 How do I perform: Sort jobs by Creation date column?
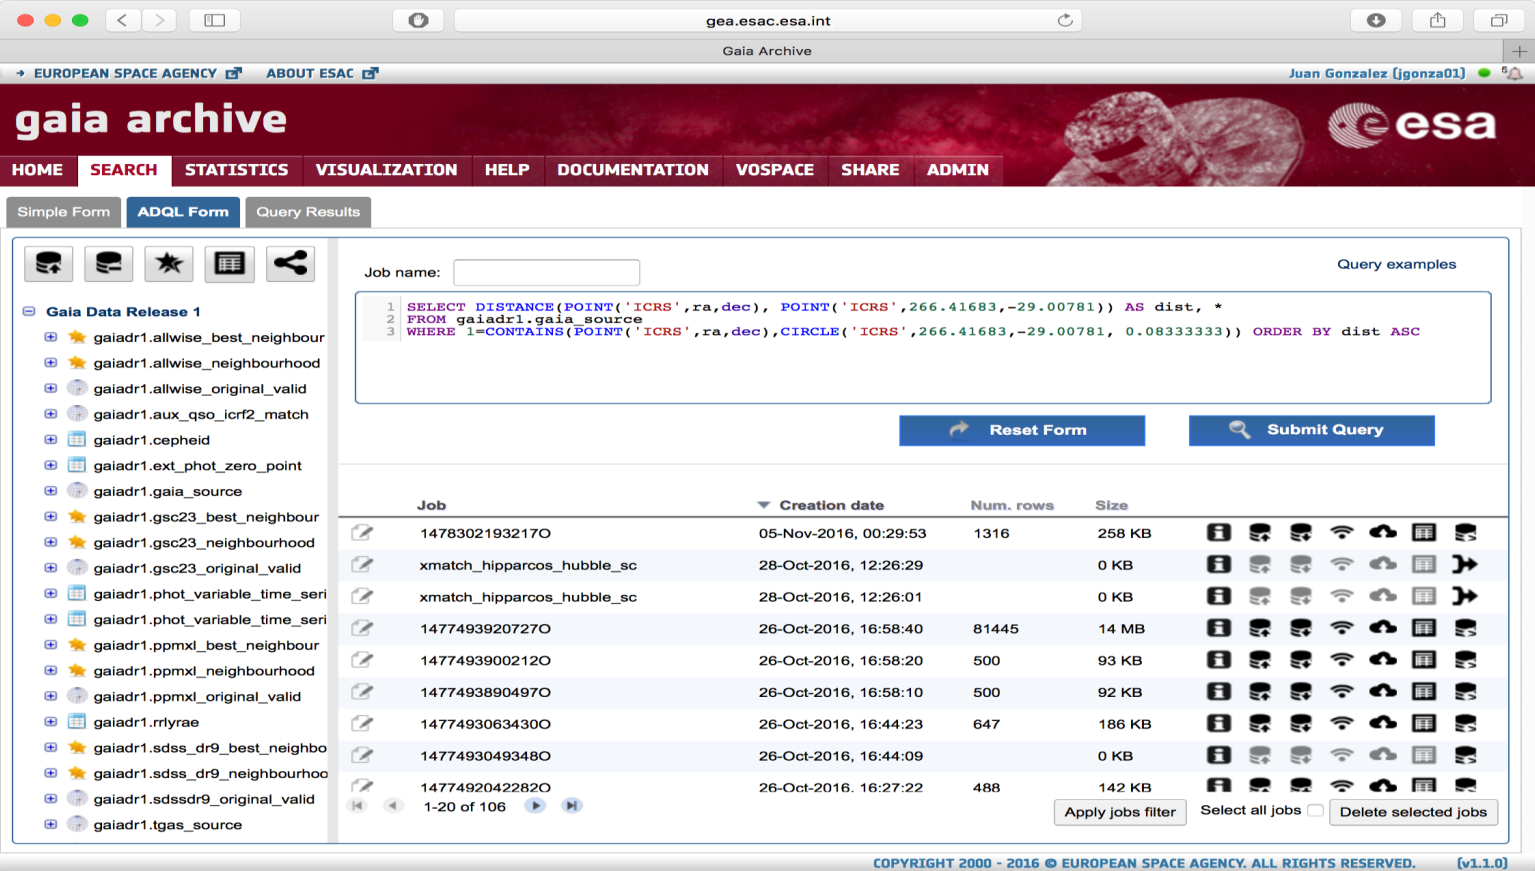click(830, 505)
